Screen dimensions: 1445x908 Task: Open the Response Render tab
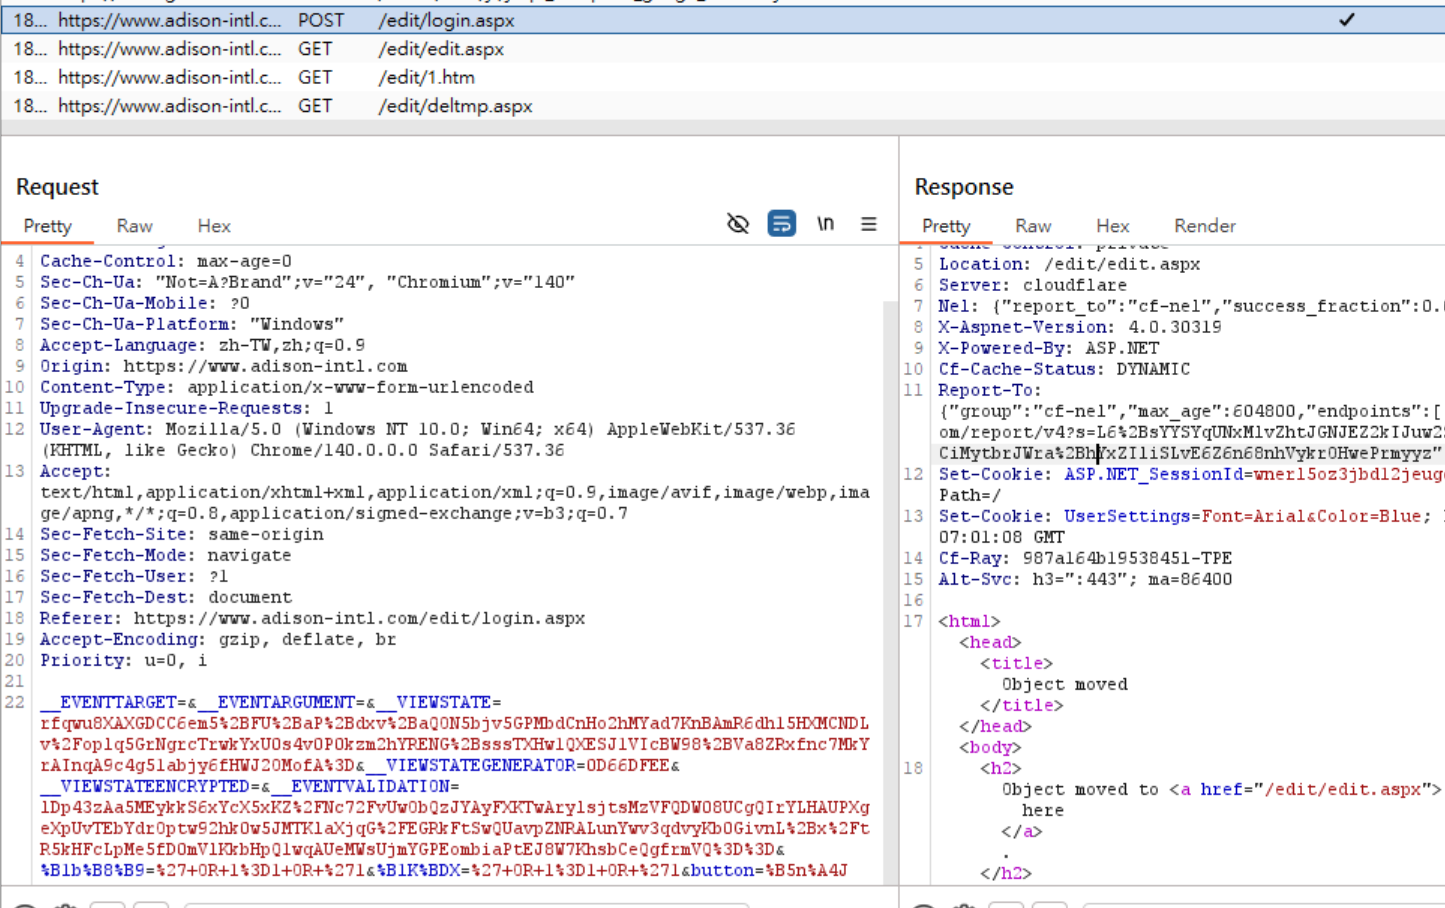pyautogui.click(x=1205, y=226)
